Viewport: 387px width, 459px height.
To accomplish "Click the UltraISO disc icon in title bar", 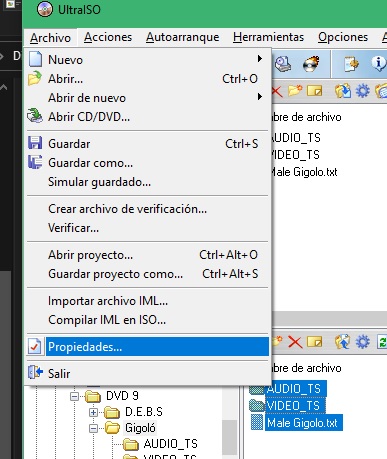I will [x=45, y=9].
